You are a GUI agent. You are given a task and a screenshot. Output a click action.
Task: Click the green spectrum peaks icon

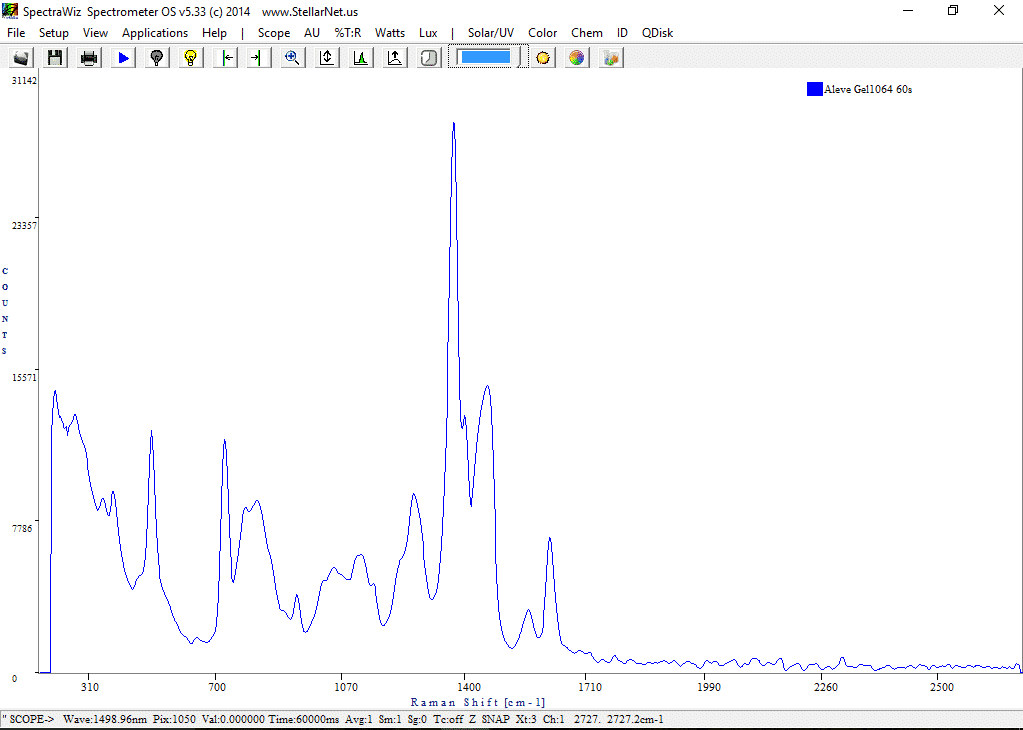(x=361, y=57)
